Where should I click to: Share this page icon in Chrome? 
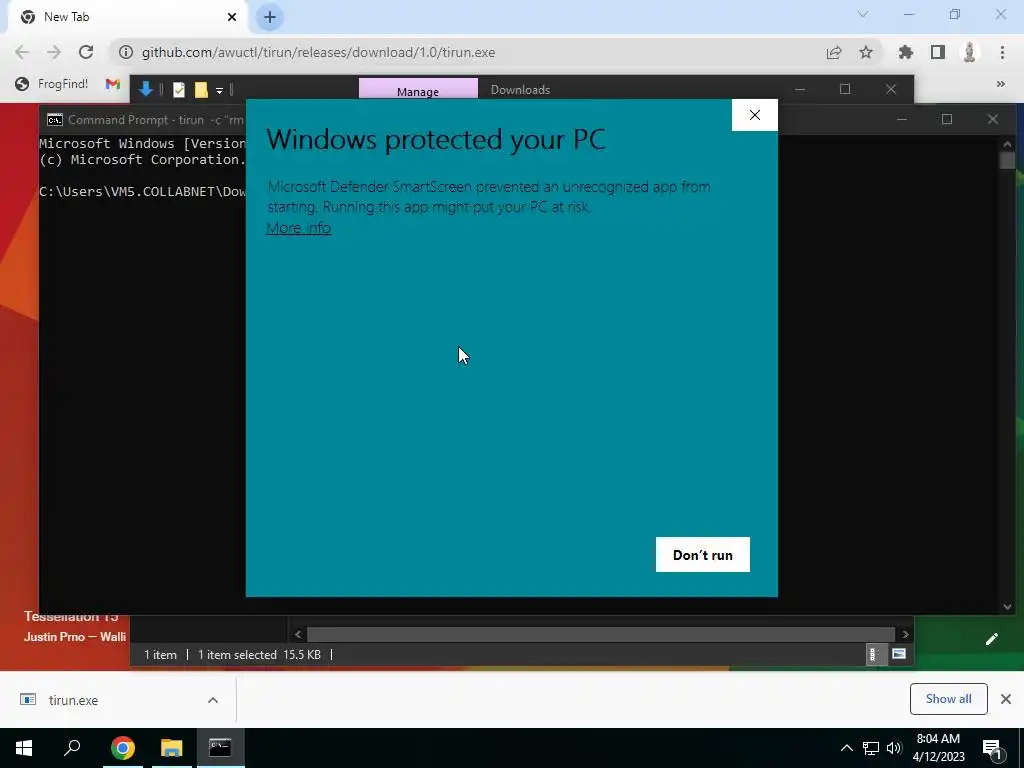click(834, 52)
